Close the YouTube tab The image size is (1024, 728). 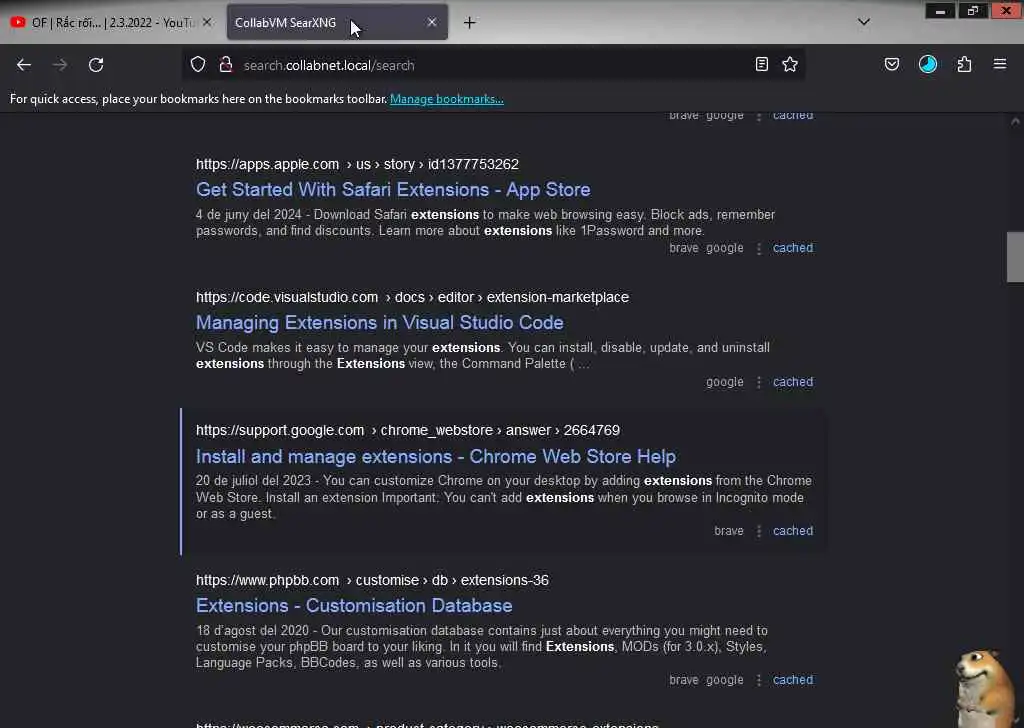point(207,22)
